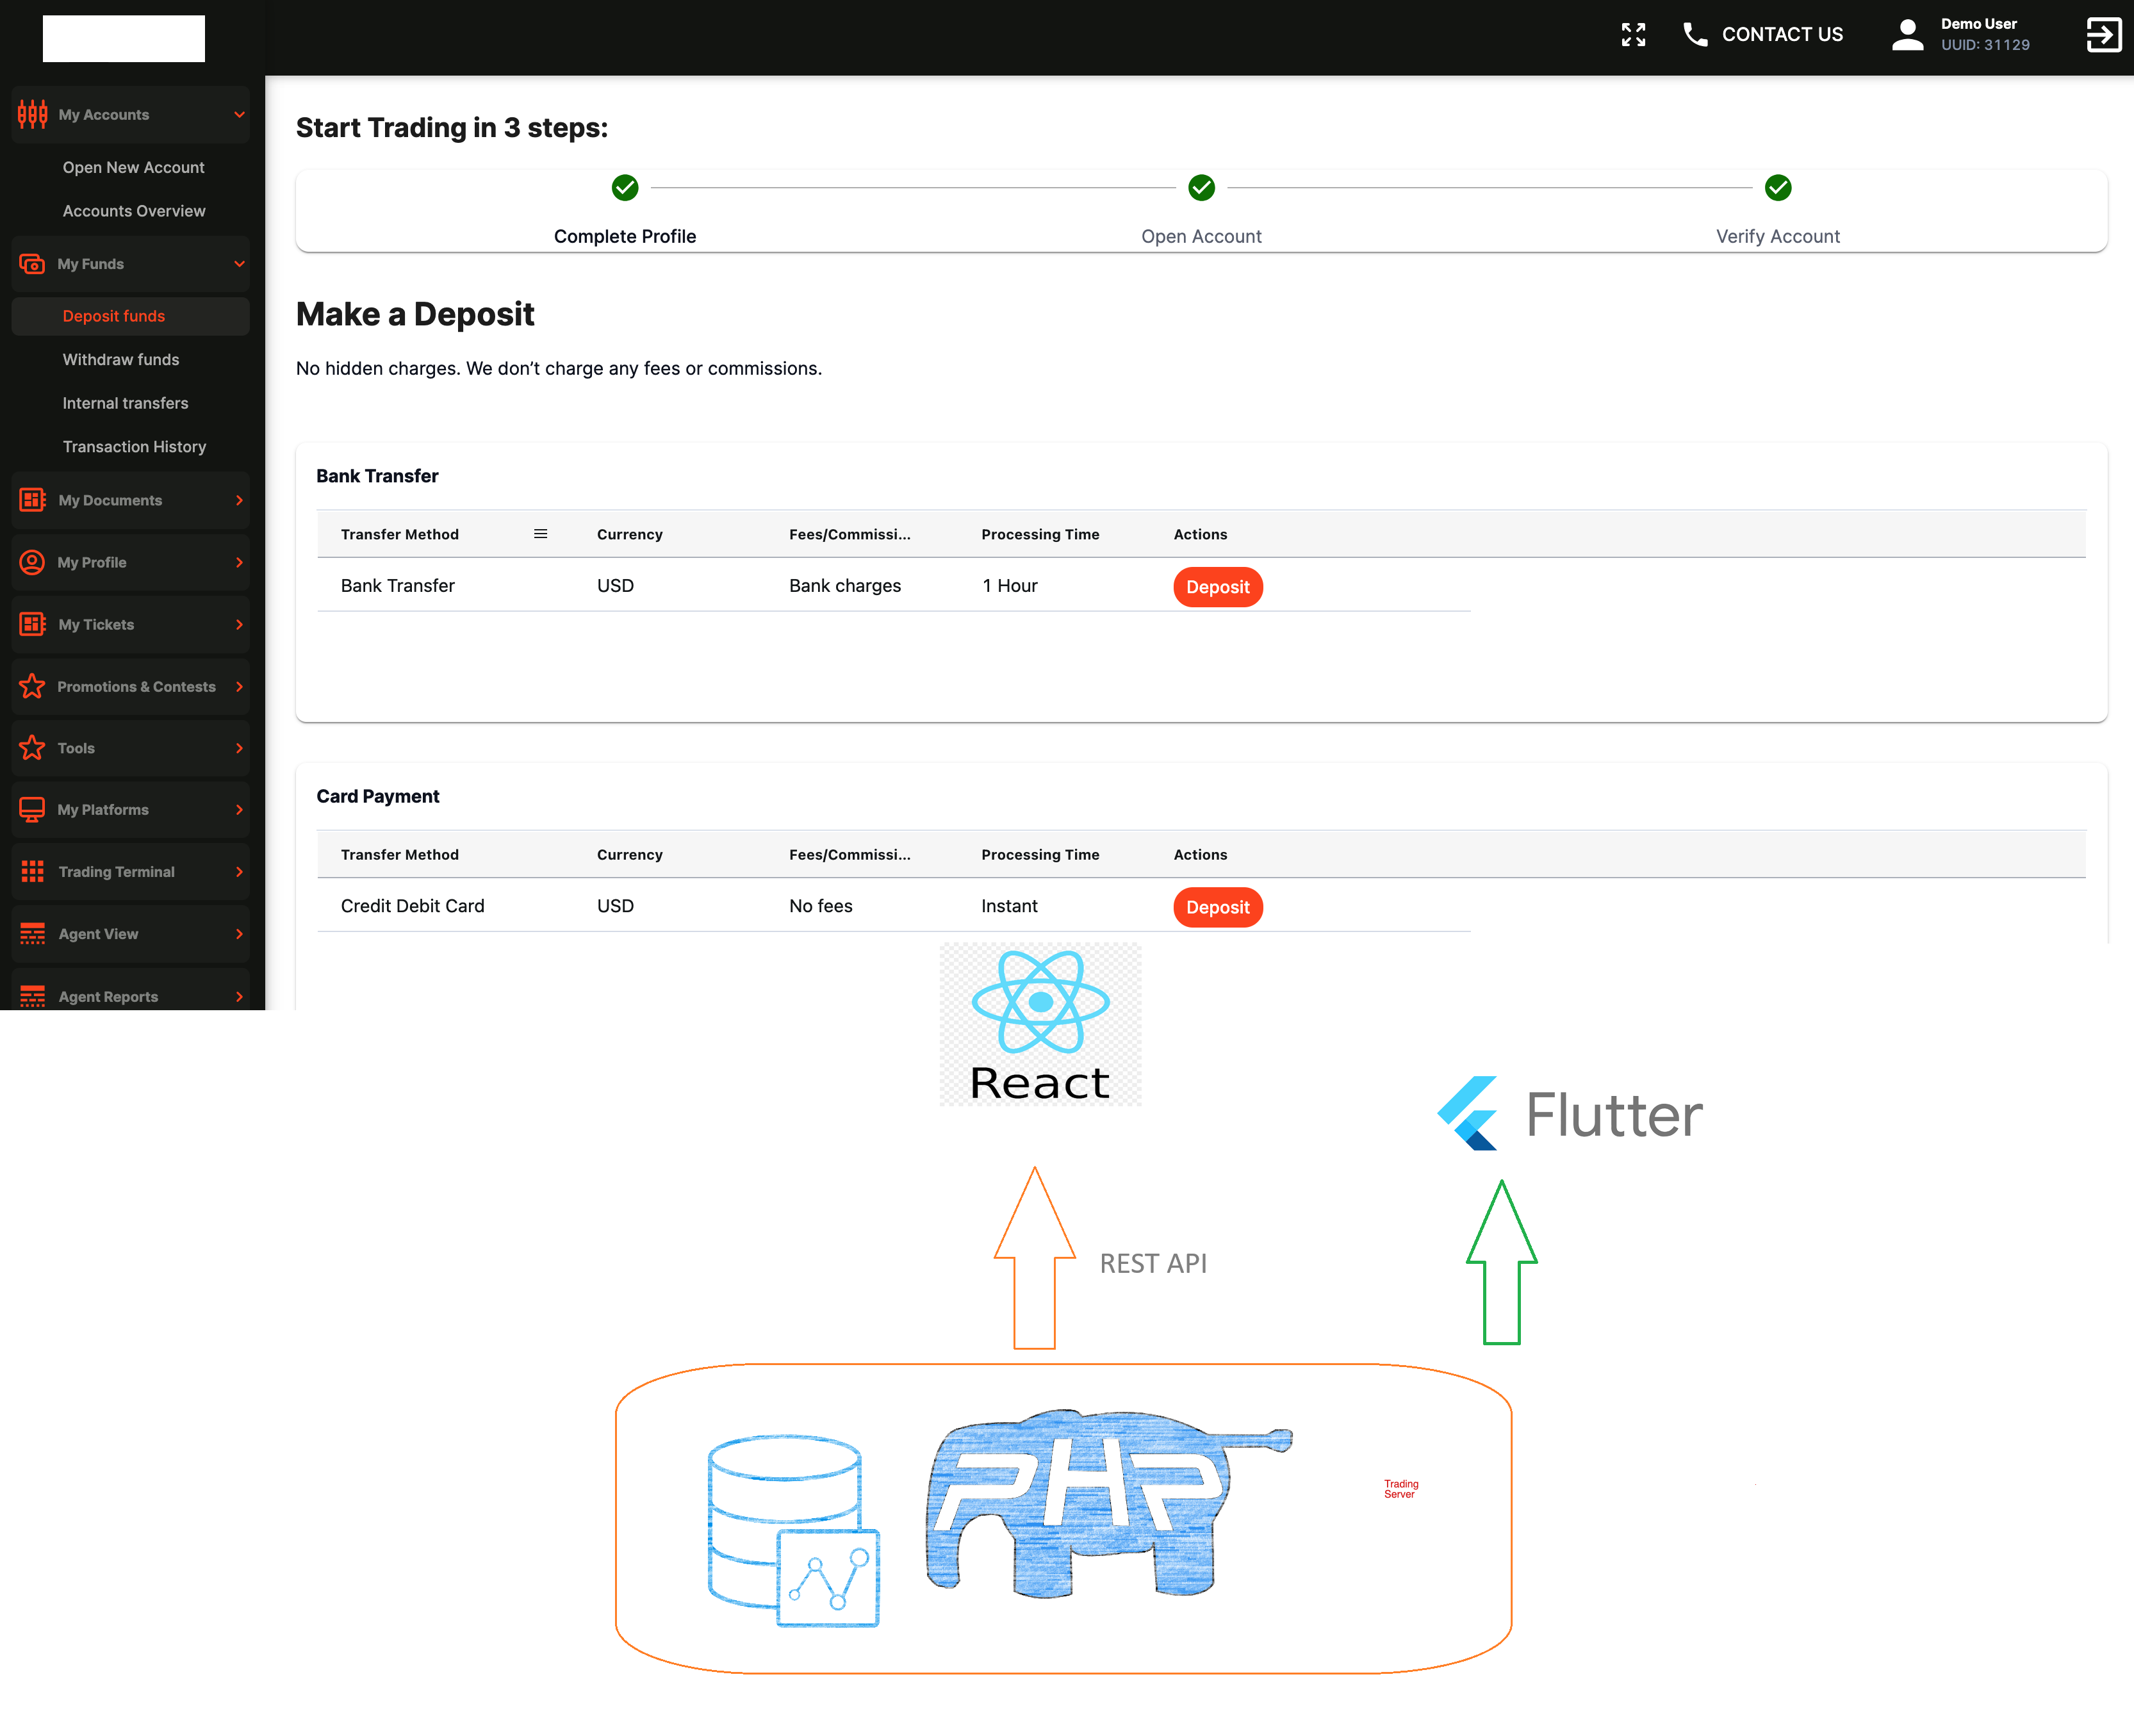2134x1736 pixels.
Task: Click the Verify Account step checkmark
Action: point(1777,188)
